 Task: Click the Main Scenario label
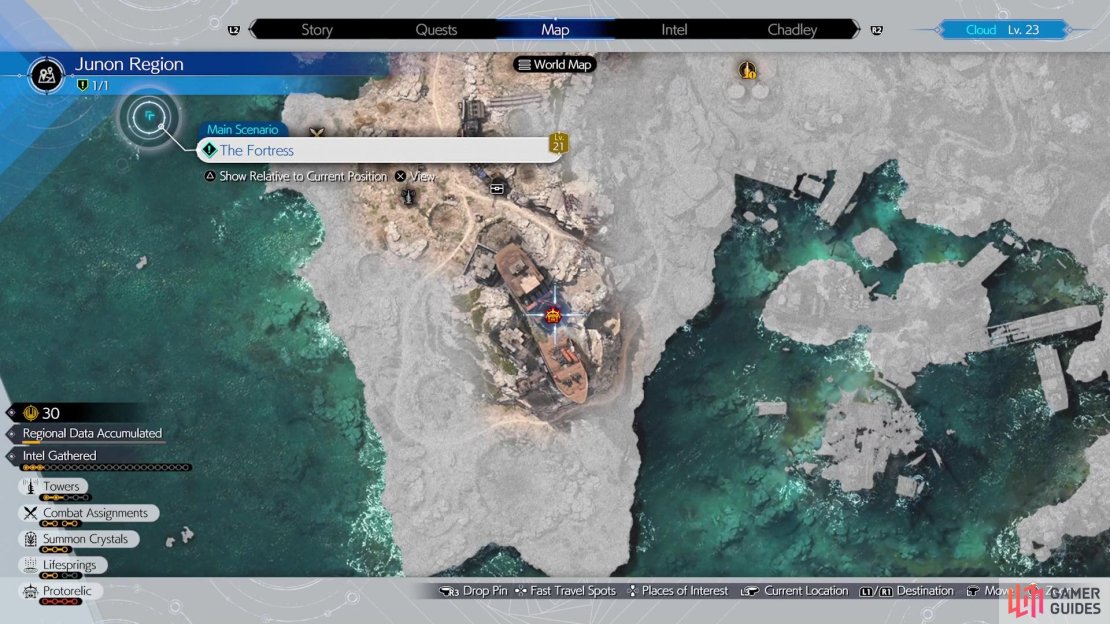pos(242,130)
